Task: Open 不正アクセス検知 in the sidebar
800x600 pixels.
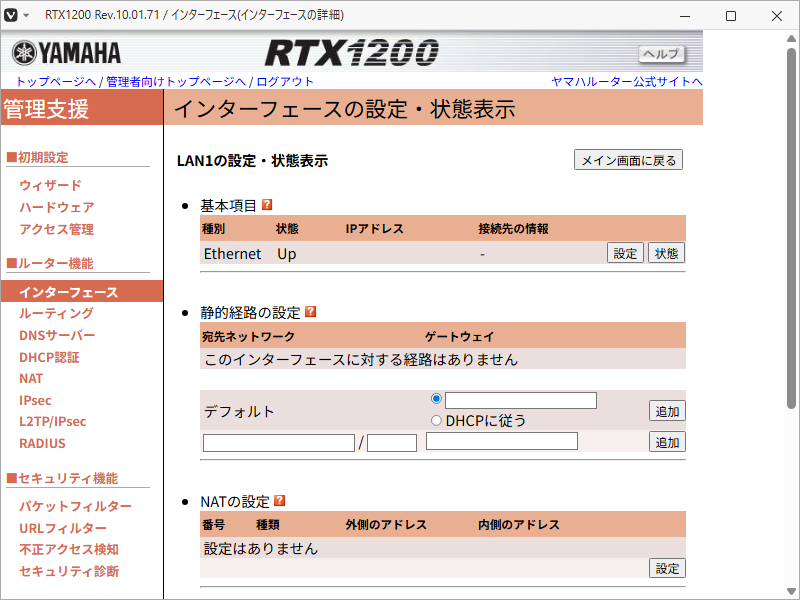Action: point(69,549)
